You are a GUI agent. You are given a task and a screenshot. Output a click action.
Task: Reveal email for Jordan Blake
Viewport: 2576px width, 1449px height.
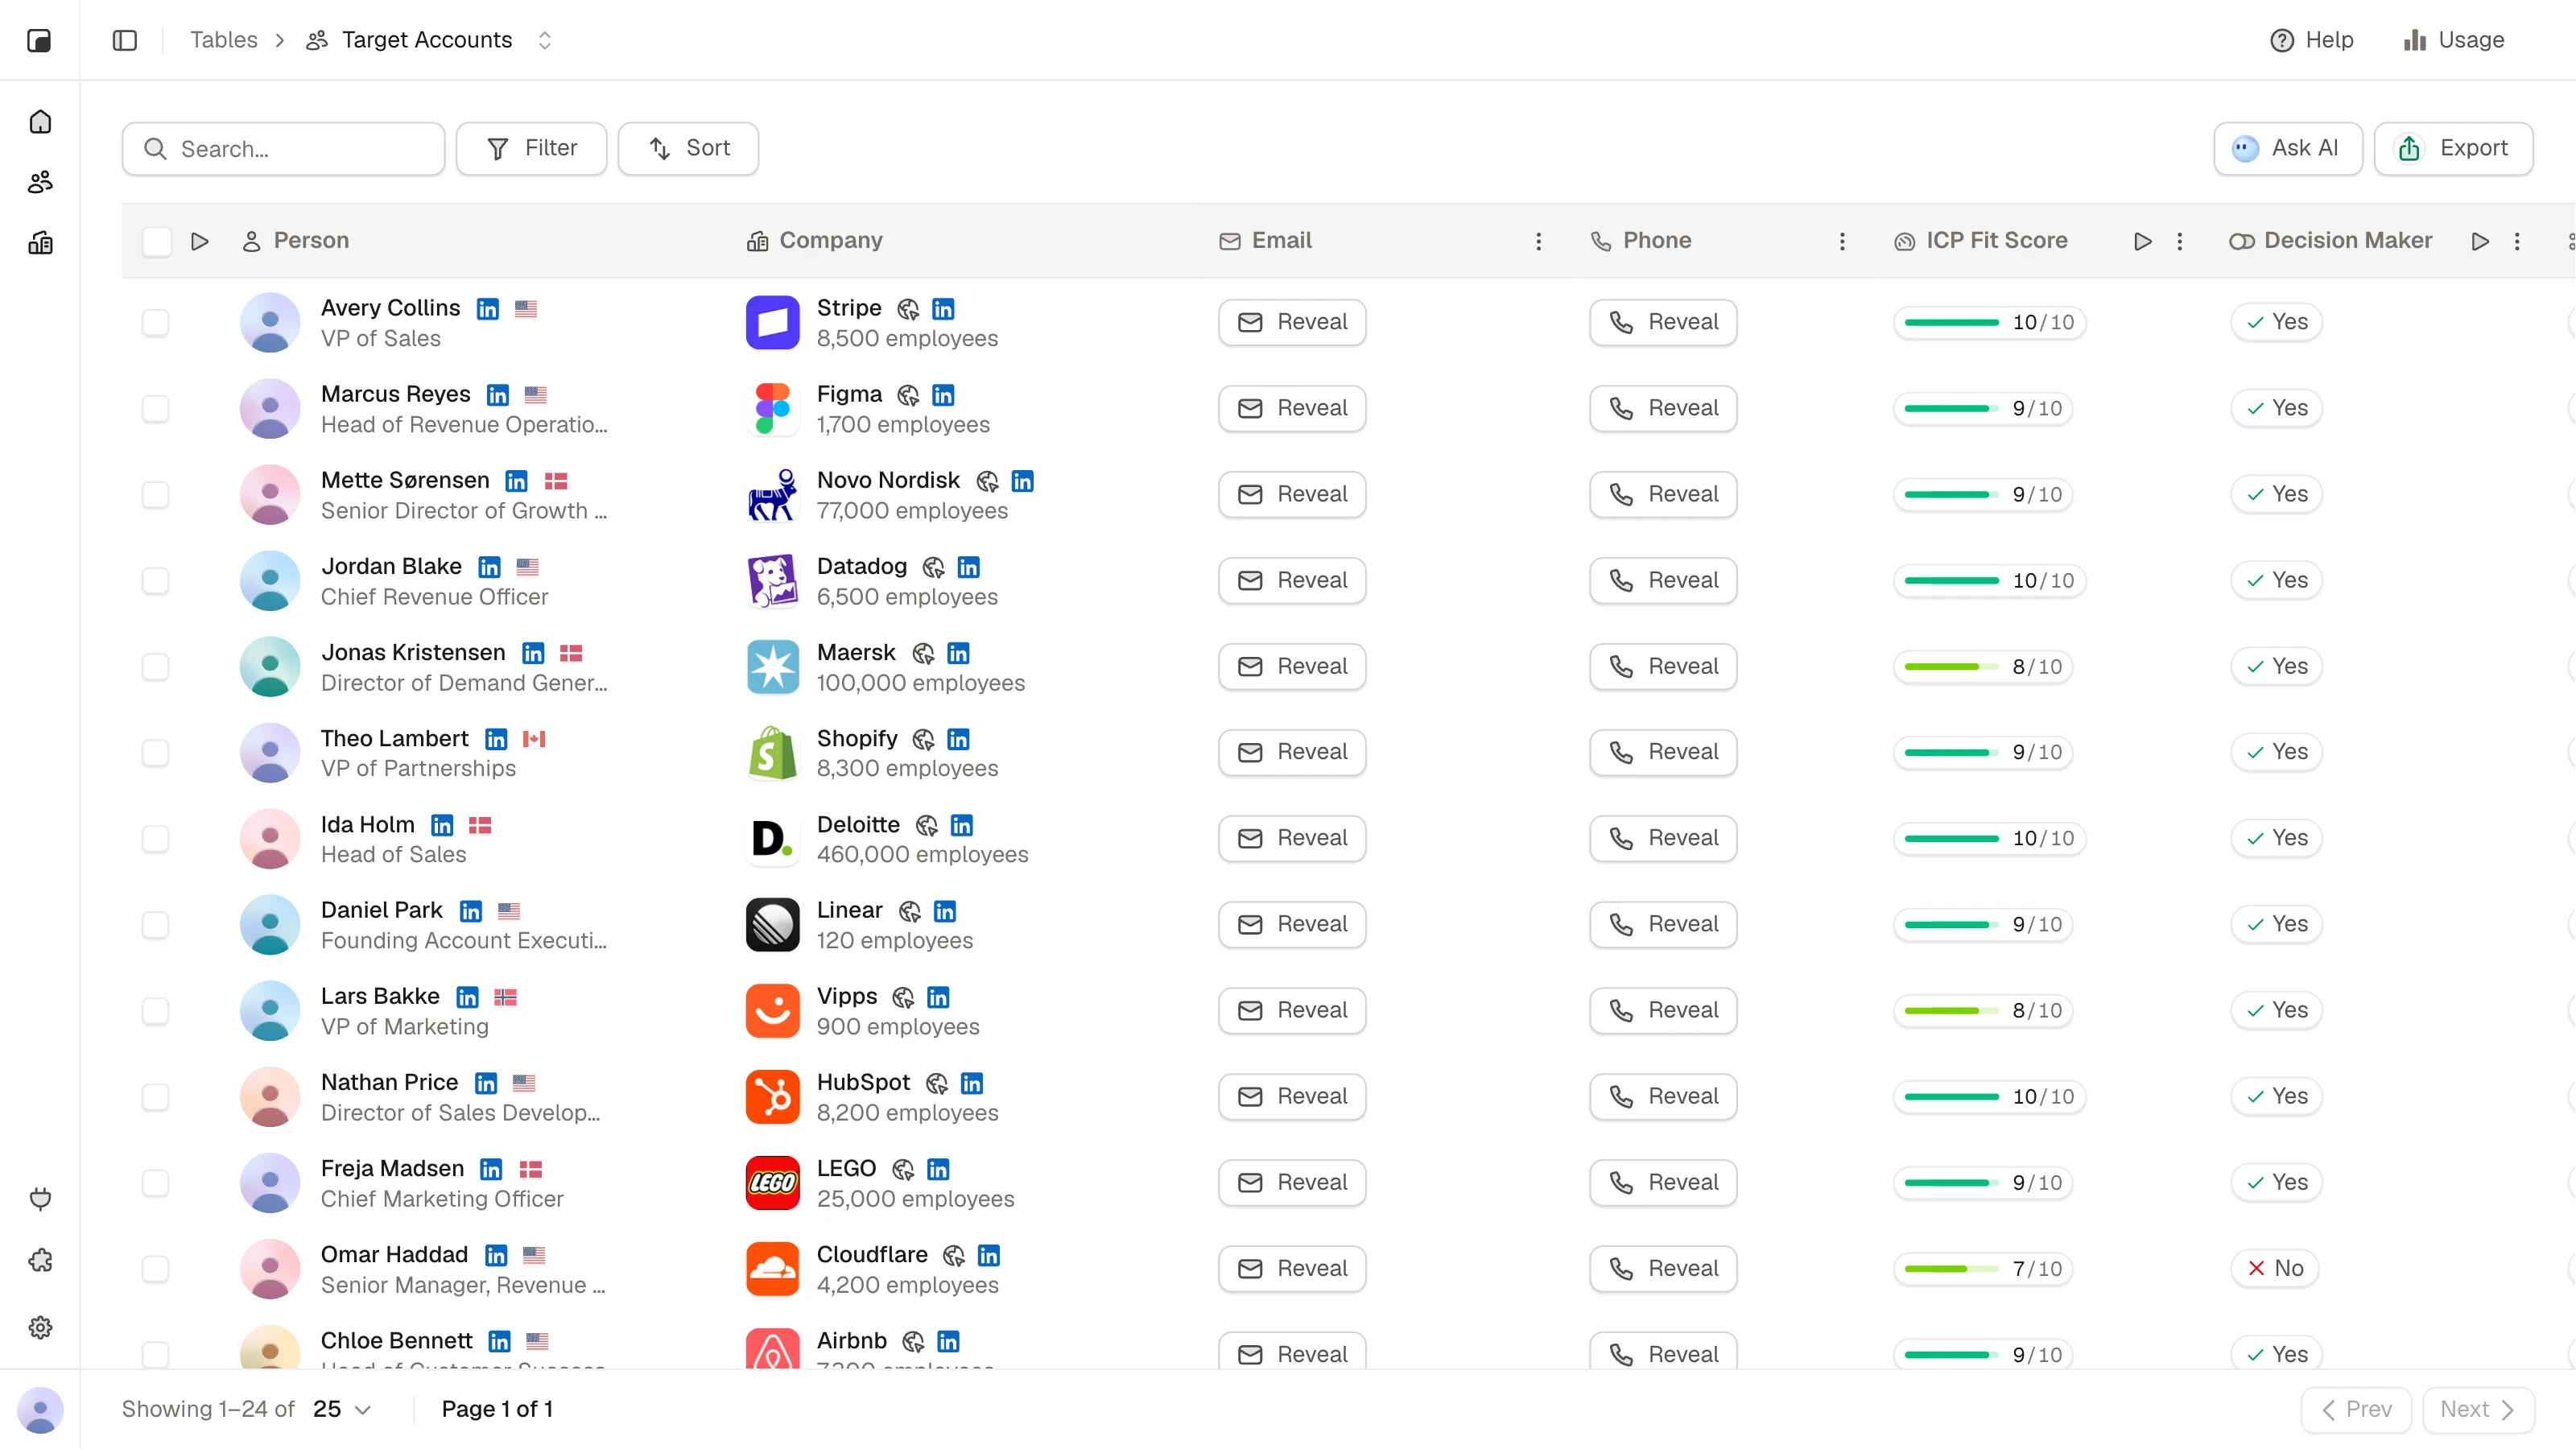(1292, 580)
